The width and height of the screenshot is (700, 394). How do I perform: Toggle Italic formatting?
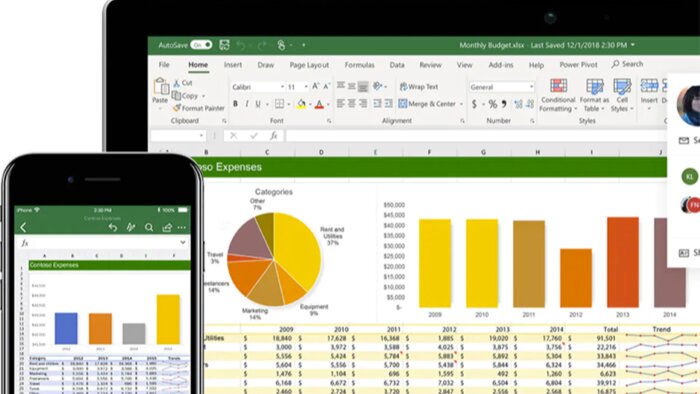pyautogui.click(x=246, y=104)
